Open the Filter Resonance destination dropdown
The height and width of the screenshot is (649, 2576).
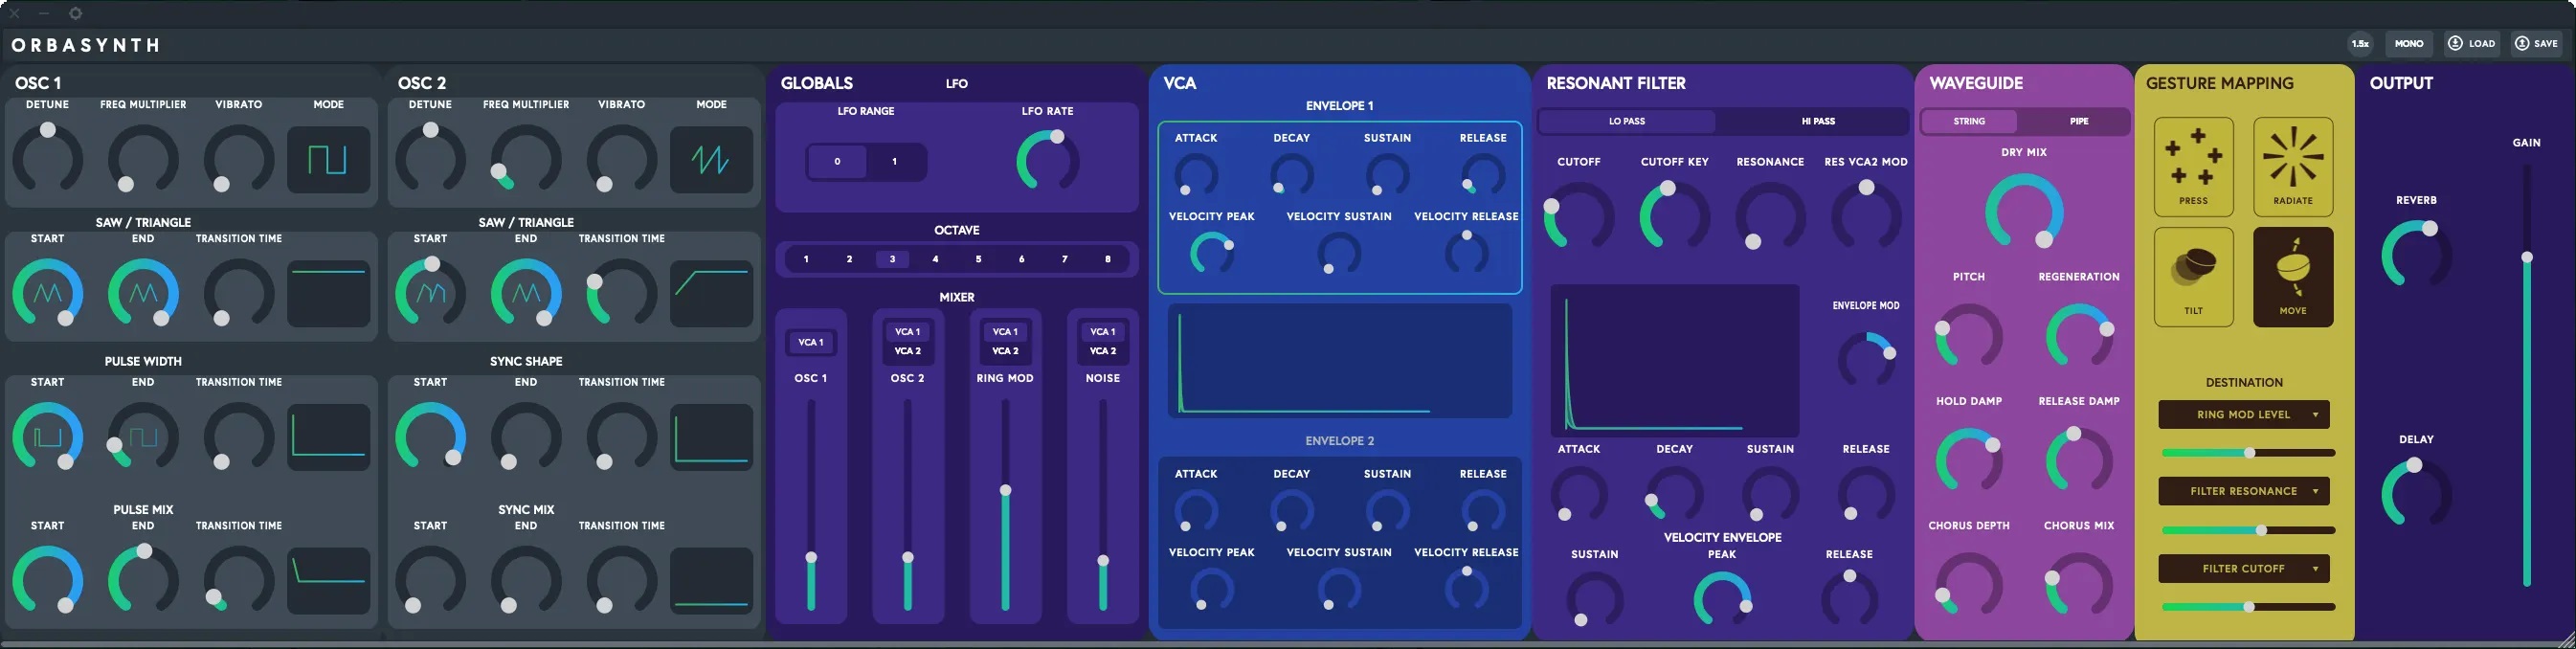tap(2243, 492)
